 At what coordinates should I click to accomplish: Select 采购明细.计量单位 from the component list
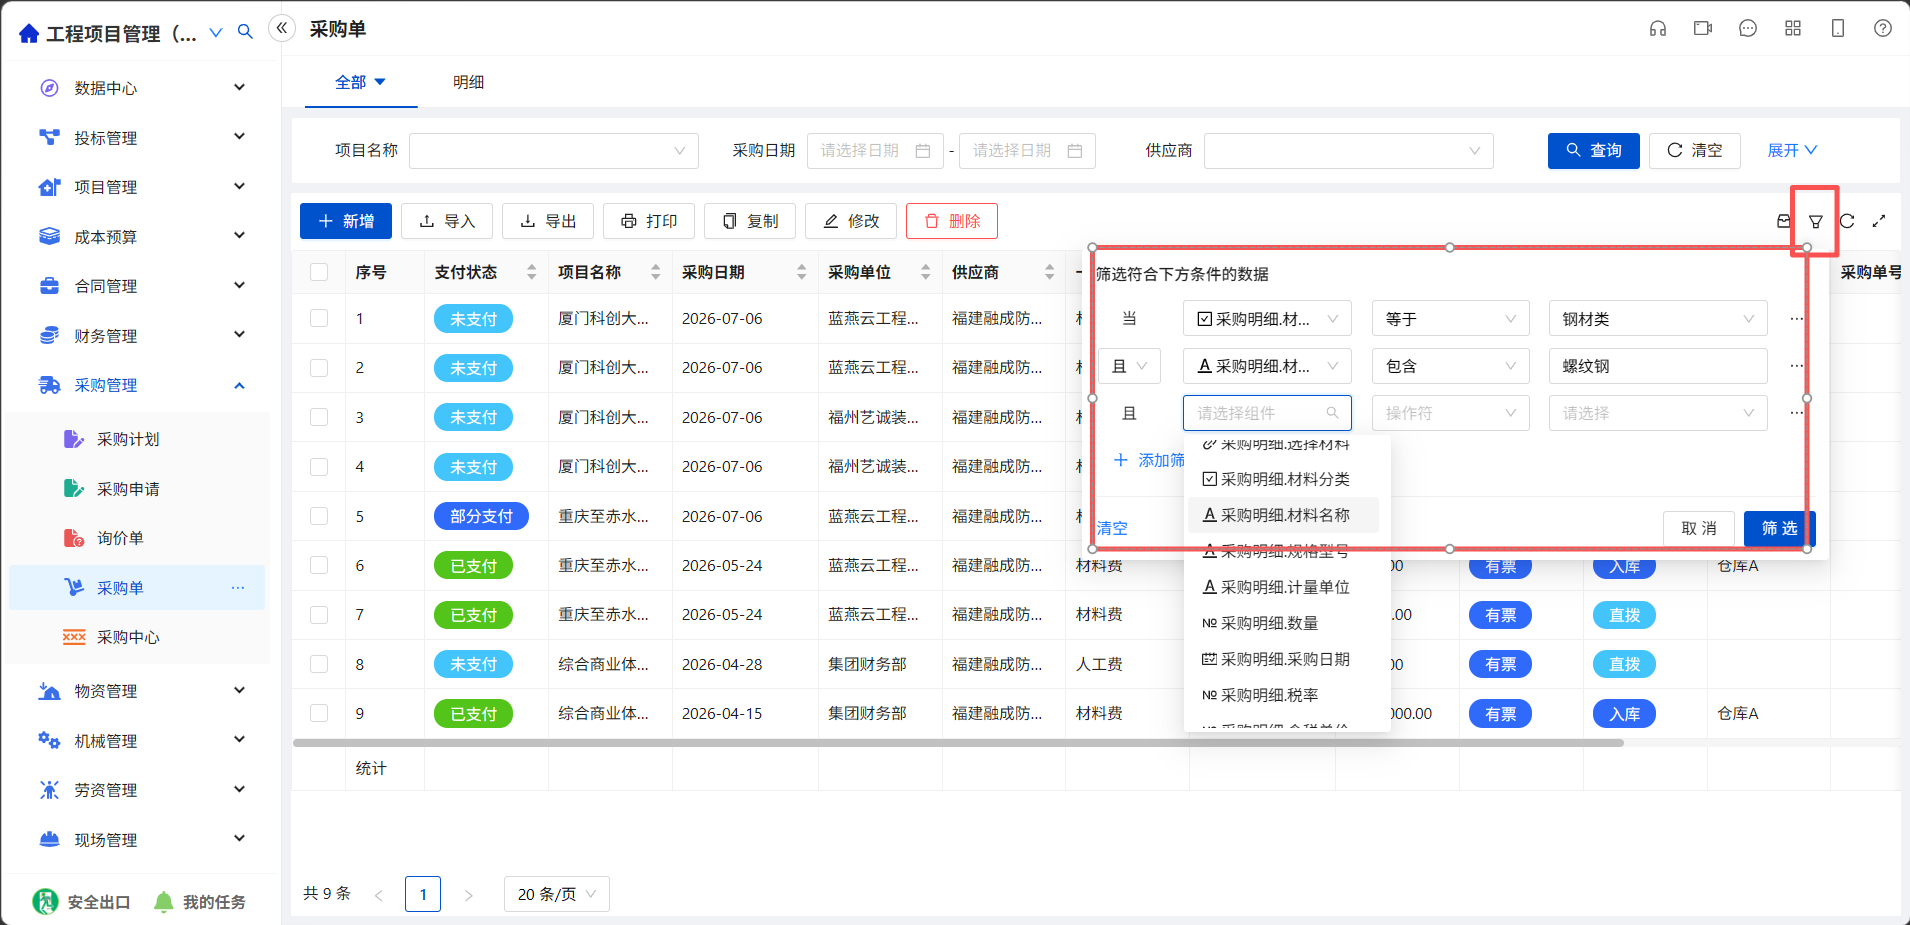point(1284,587)
